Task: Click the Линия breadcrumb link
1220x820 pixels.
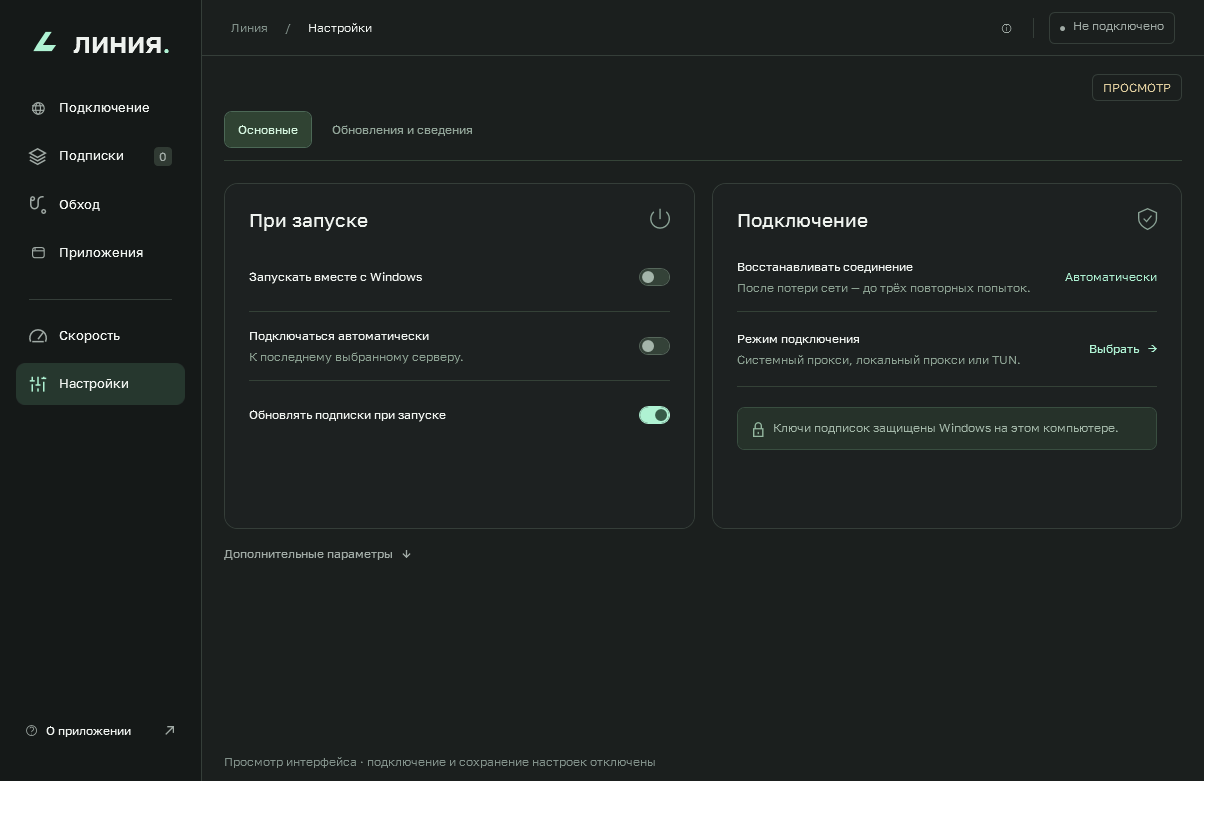Action: pos(249,28)
